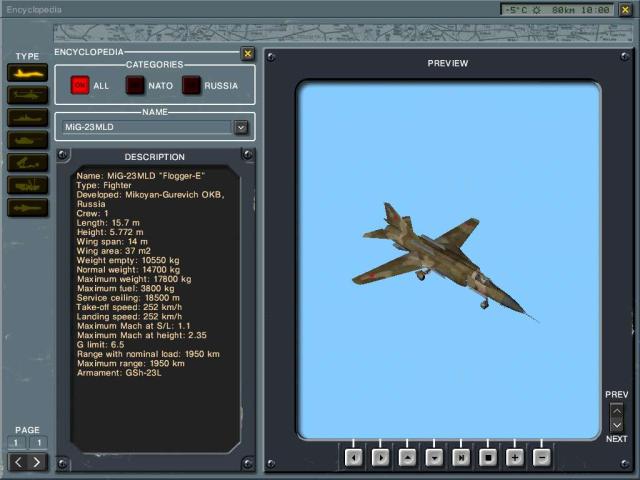Viewport: 640px width, 480px height.
Task: Click the "Maximum Mach at height: 2.35" line
Action: tap(142, 335)
